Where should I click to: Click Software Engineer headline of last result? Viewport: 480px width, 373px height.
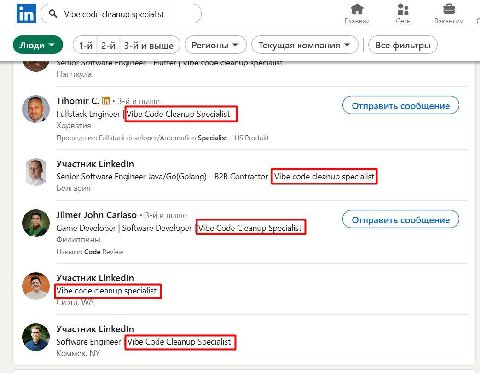[x=89, y=342]
